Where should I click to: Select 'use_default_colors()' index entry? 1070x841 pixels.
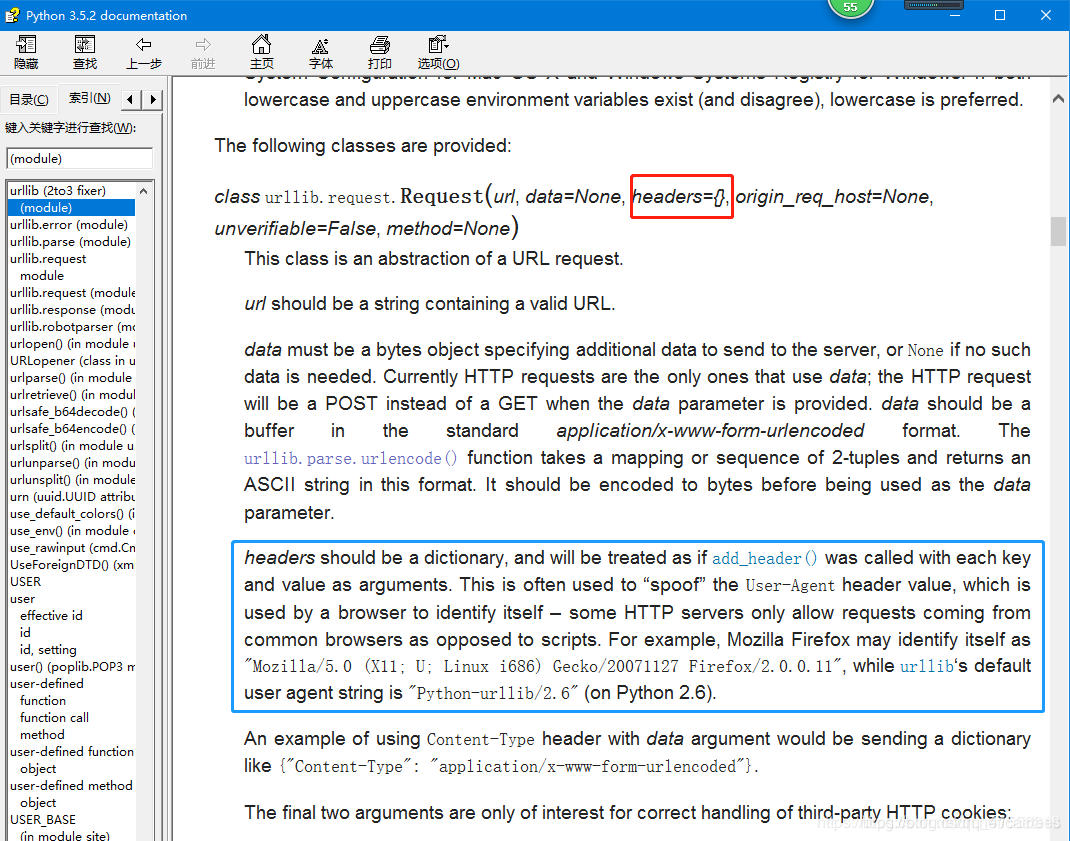click(72, 513)
